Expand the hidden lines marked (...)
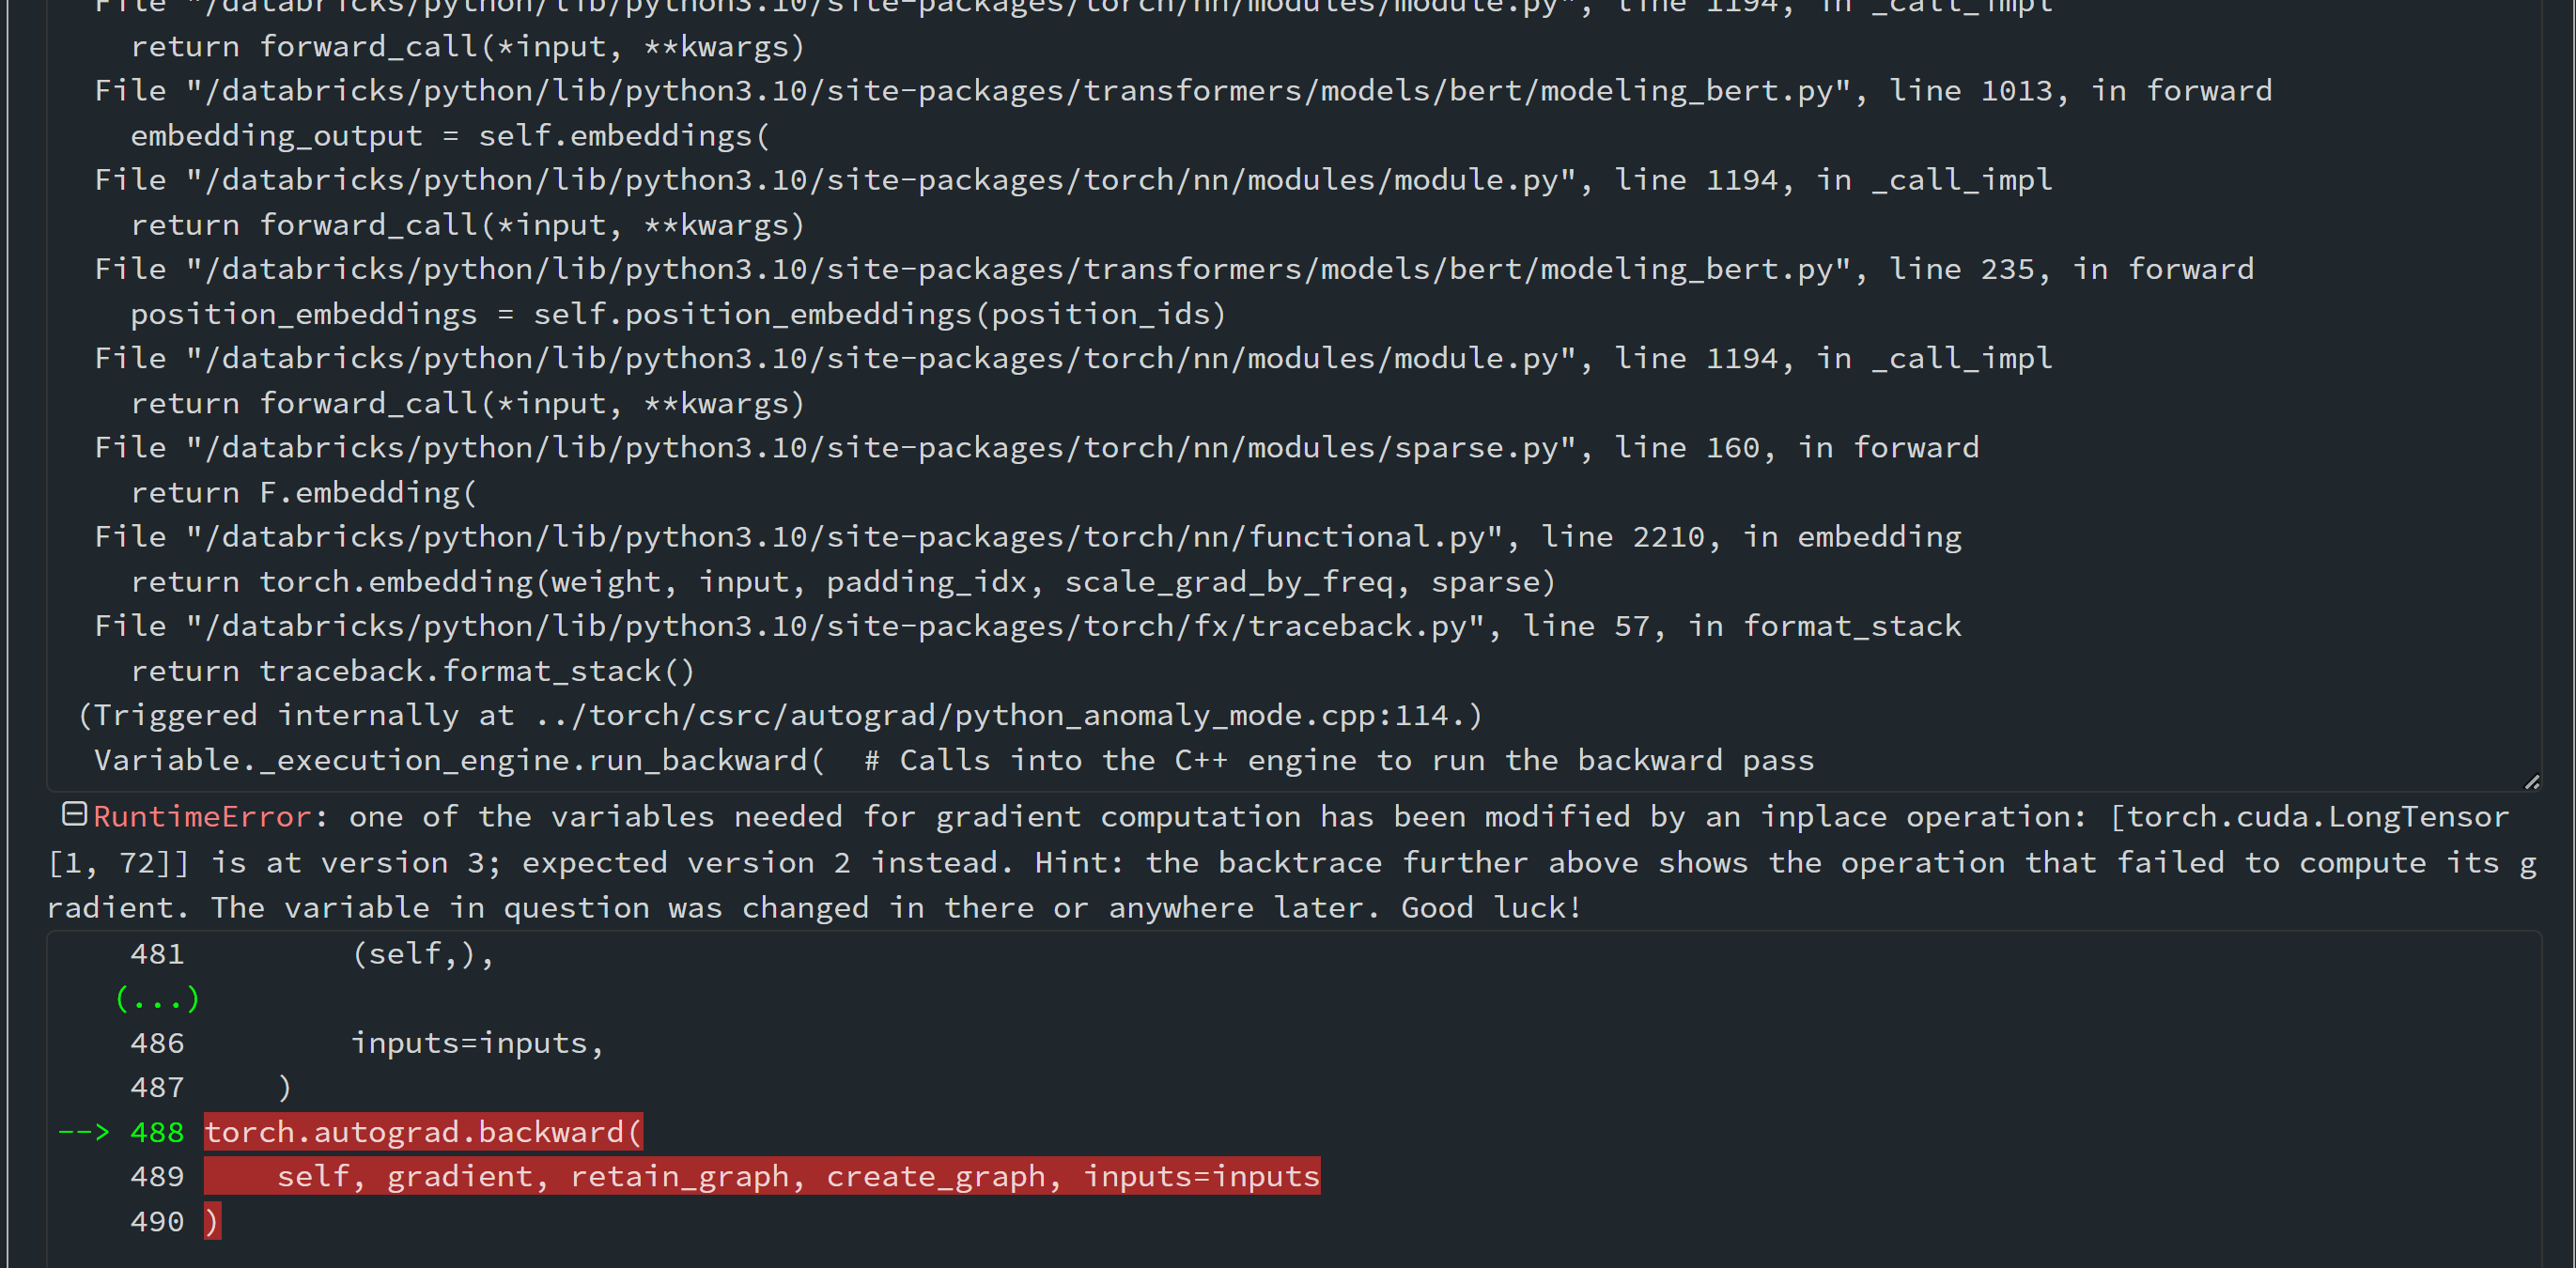Screen dimensions: 2576x1268 click(157, 997)
